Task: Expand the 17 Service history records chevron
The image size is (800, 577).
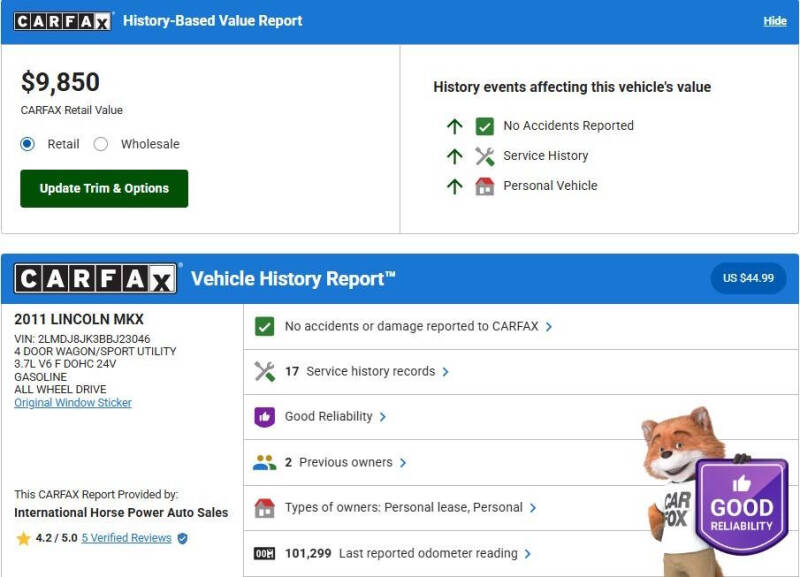Action: coord(445,372)
